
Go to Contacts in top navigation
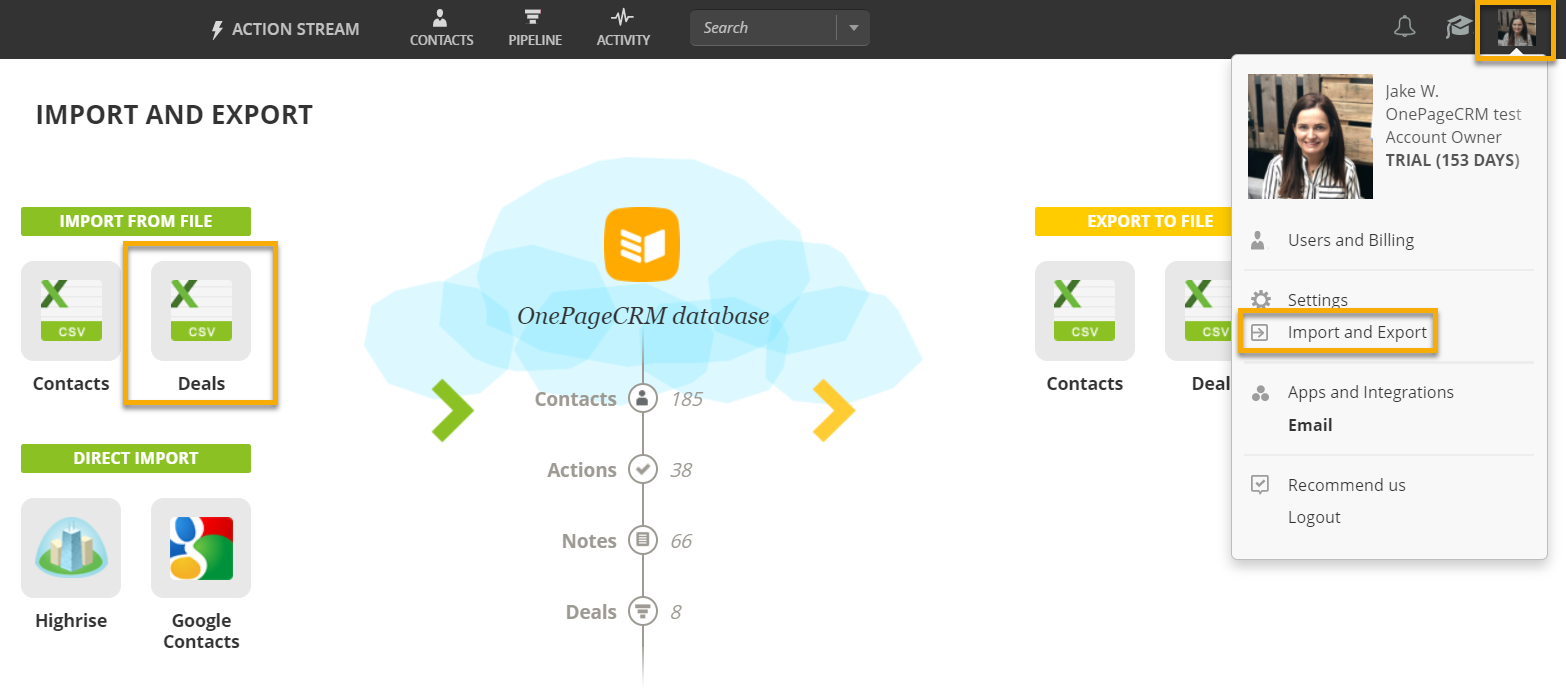[x=441, y=28]
